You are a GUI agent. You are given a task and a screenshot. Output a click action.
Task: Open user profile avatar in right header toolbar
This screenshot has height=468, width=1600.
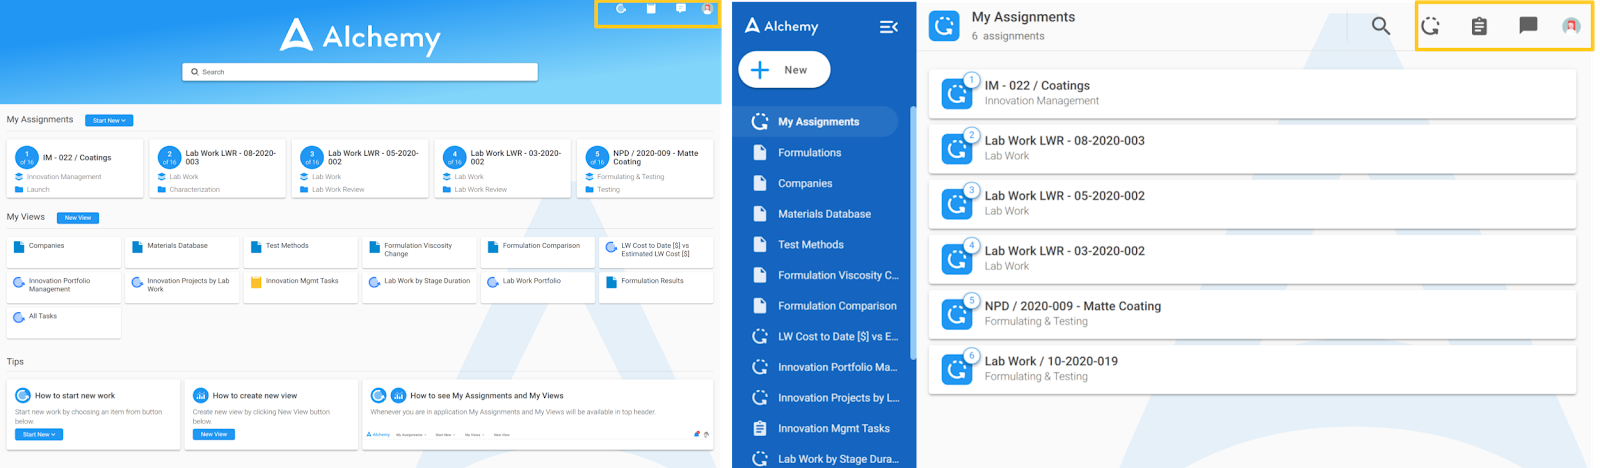pos(1572,26)
